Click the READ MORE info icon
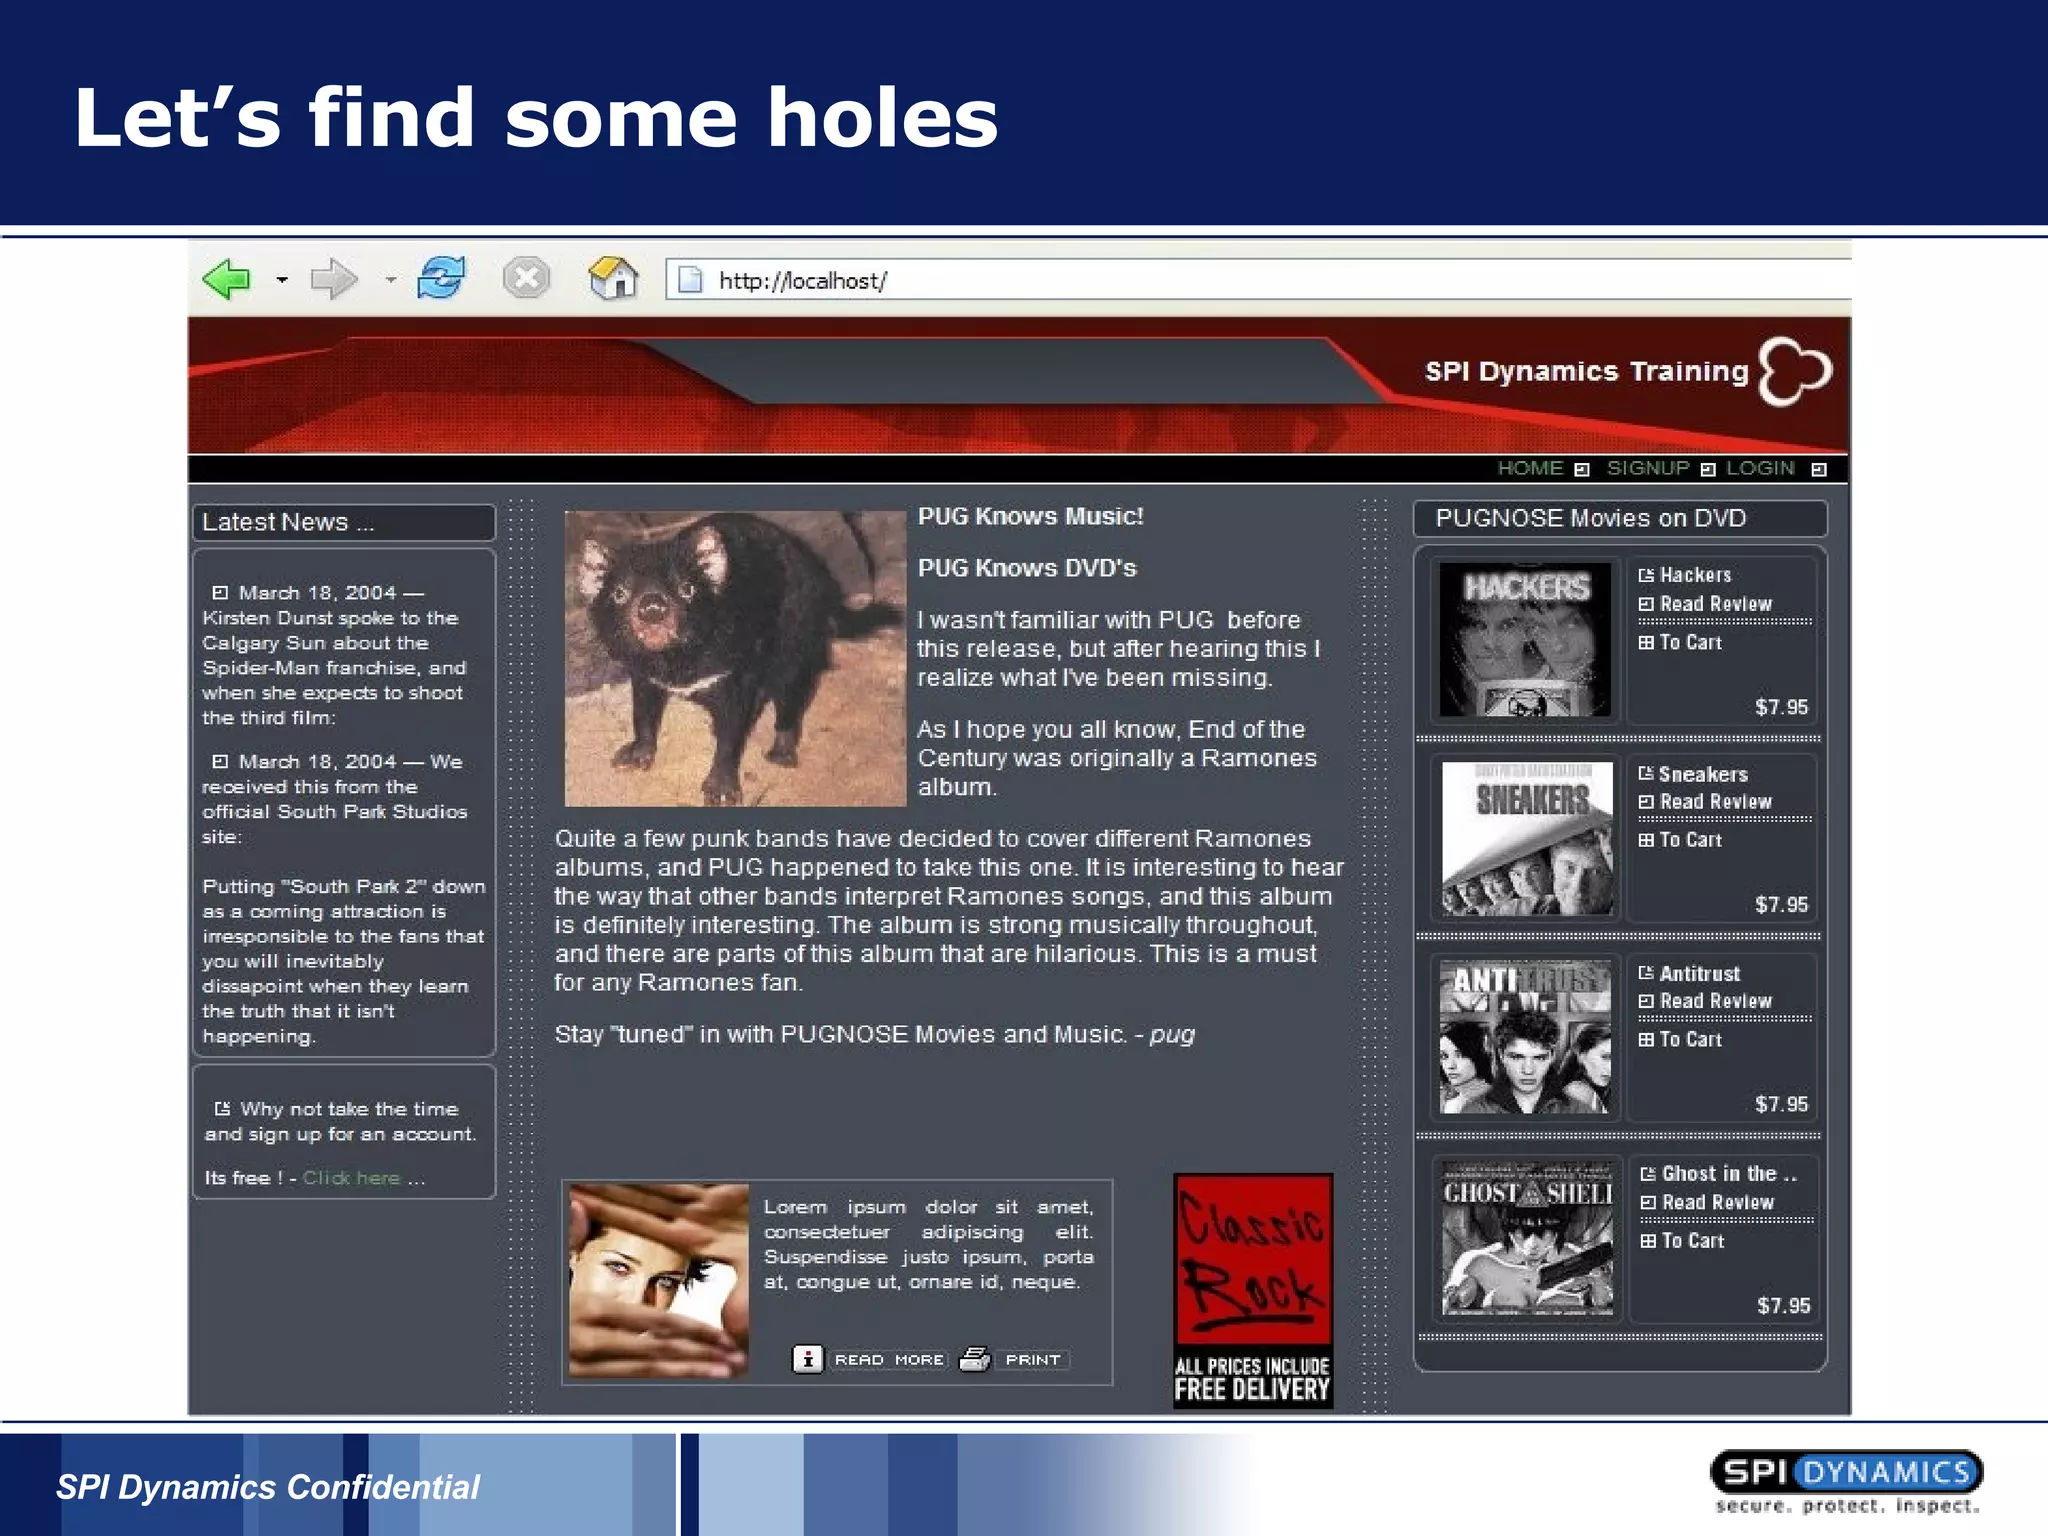Viewport: 2048px width, 1536px height. point(807,1359)
